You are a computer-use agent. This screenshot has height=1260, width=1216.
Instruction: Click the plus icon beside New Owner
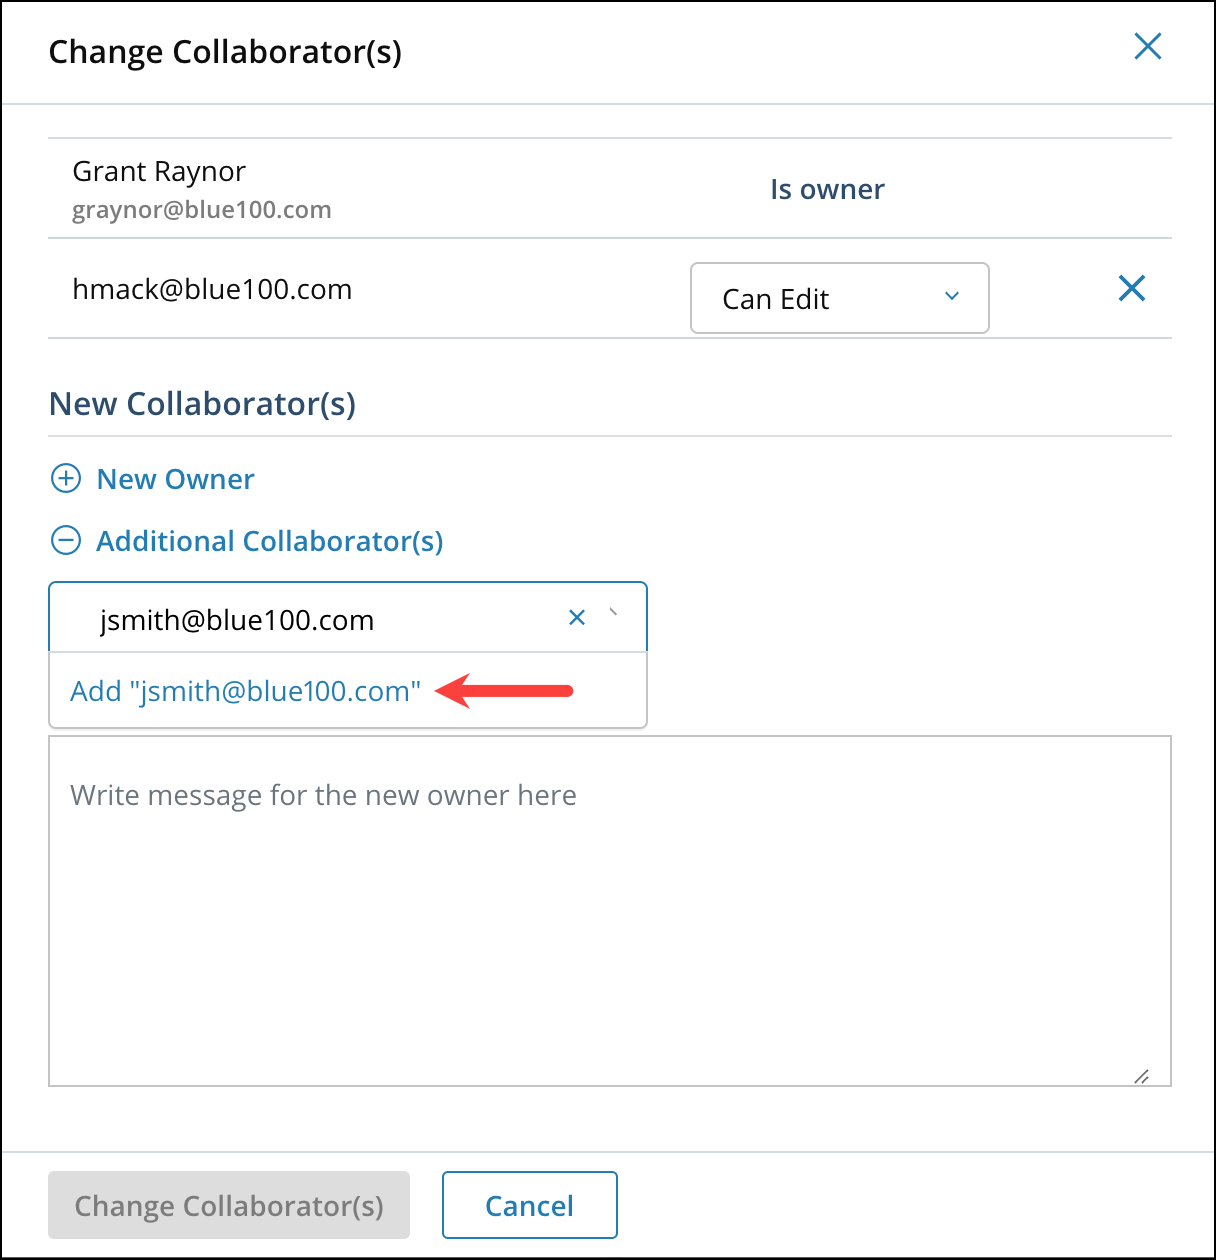65,479
